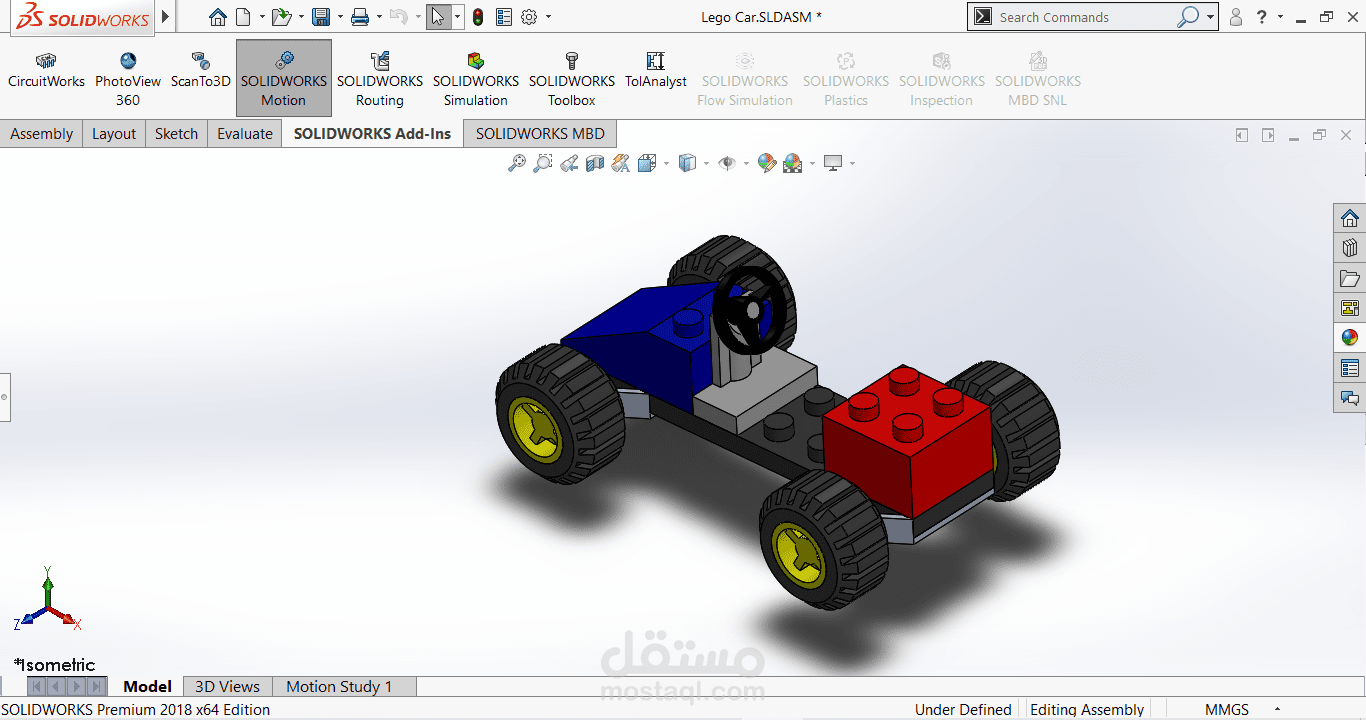The height and width of the screenshot is (720, 1366).
Task: Open View Palette in task pane
Action: click(x=1350, y=308)
